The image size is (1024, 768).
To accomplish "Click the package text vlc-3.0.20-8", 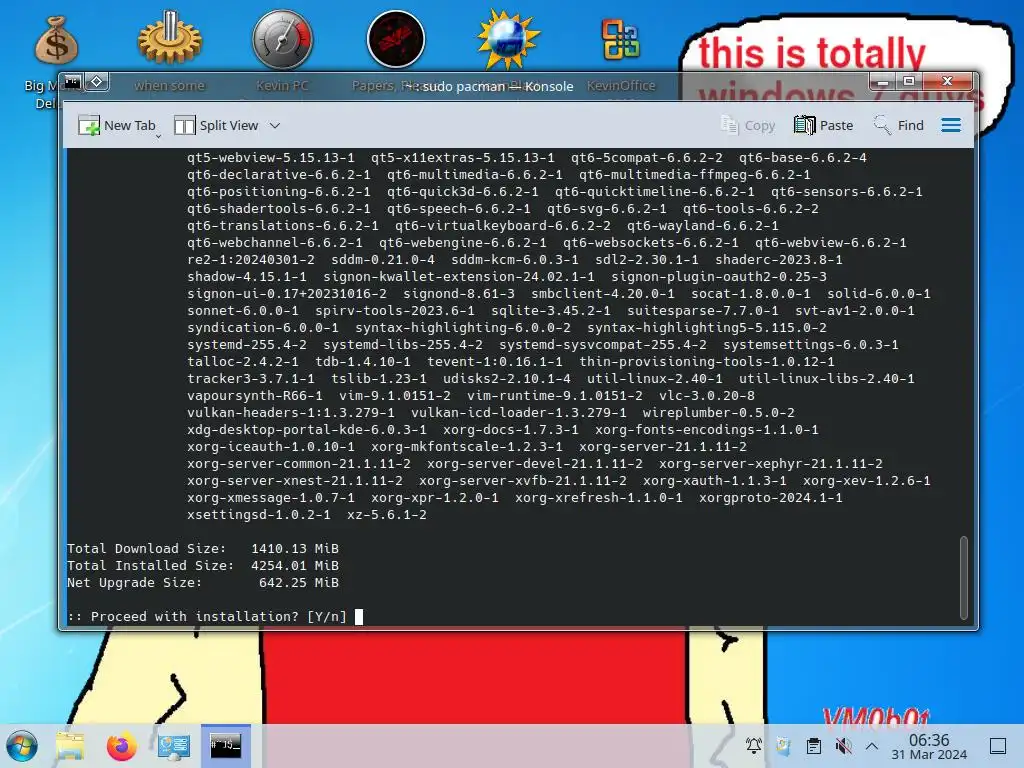I will [707, 396].
